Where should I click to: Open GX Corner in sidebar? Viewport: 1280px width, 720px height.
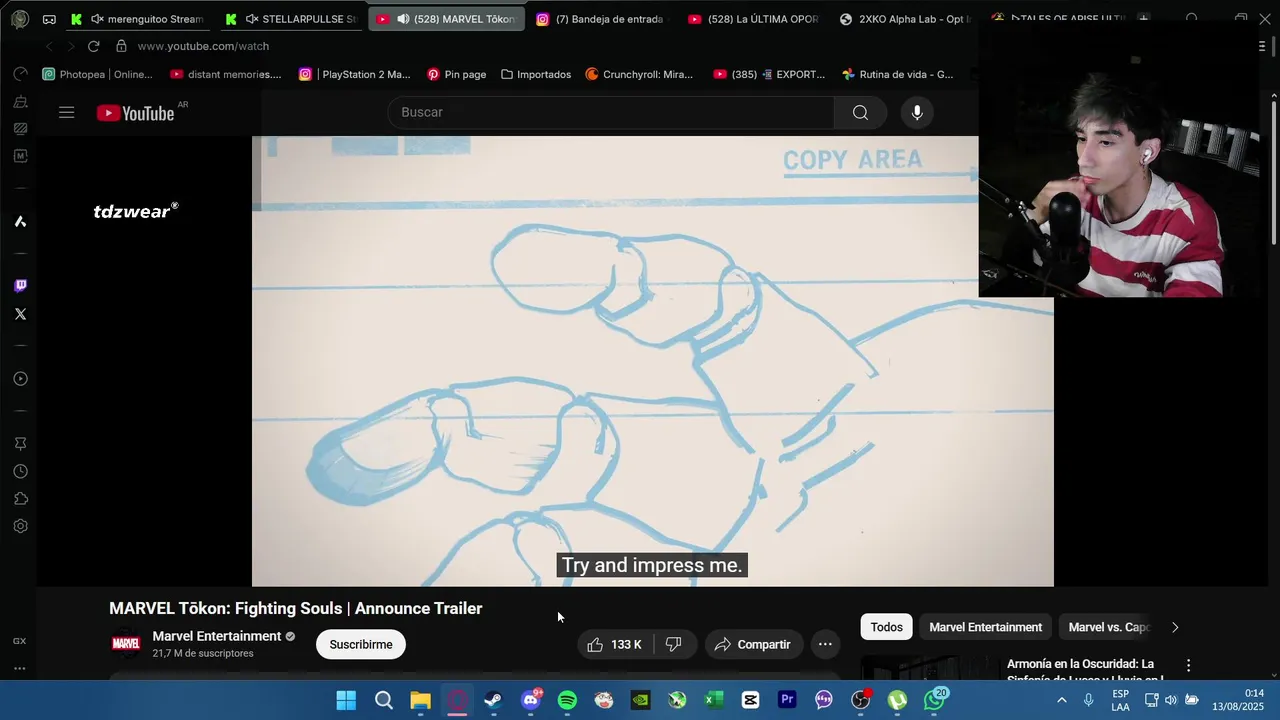19,641
